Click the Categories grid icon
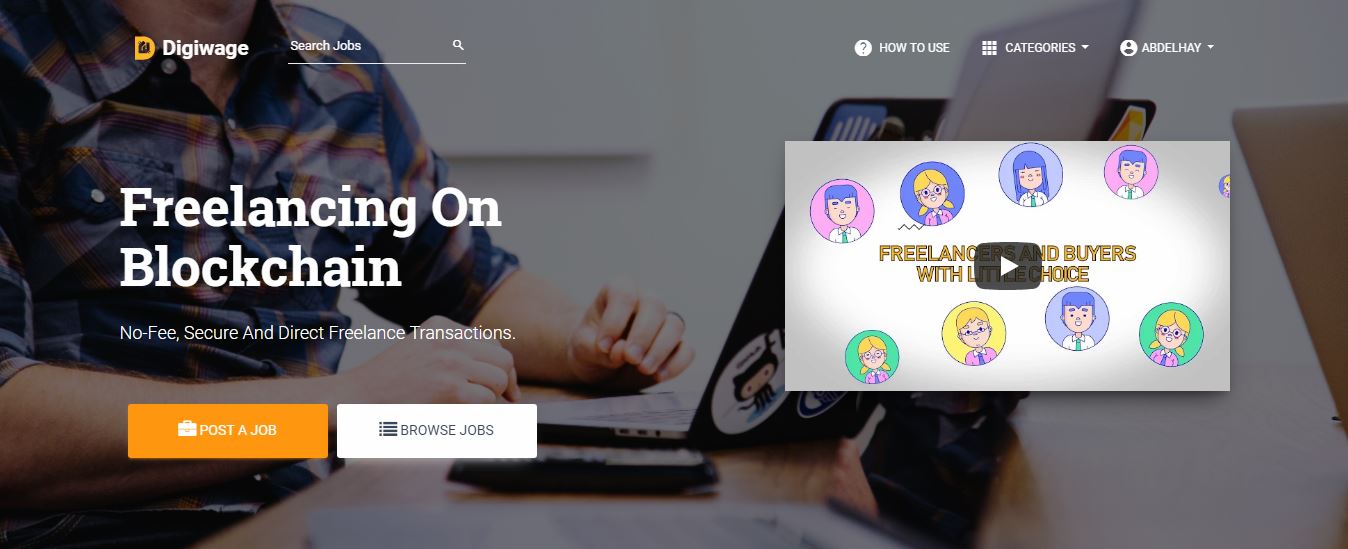The image size is (1348, 549). (x=989, y=48)
